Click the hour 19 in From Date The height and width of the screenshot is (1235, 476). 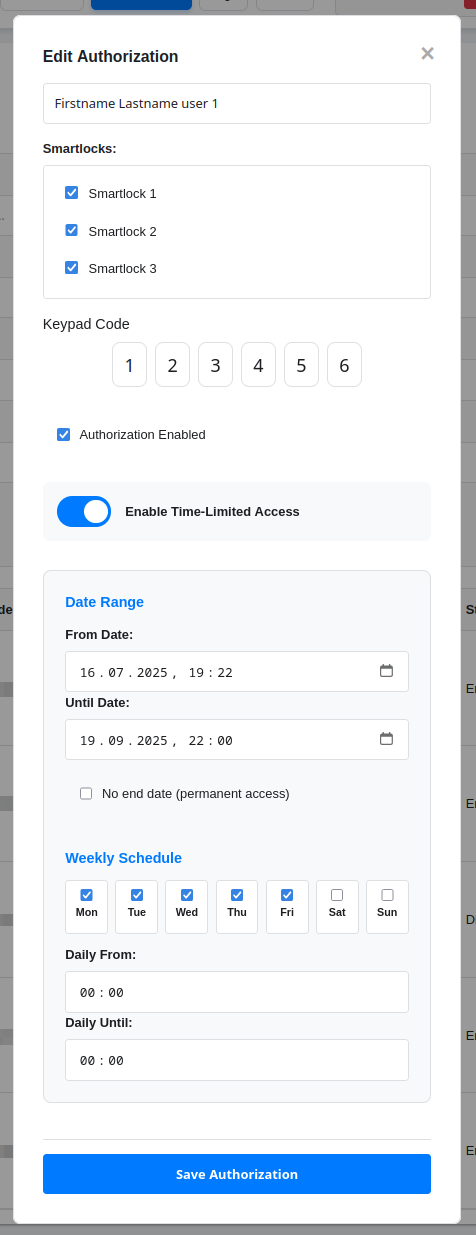tap(196, 672)
